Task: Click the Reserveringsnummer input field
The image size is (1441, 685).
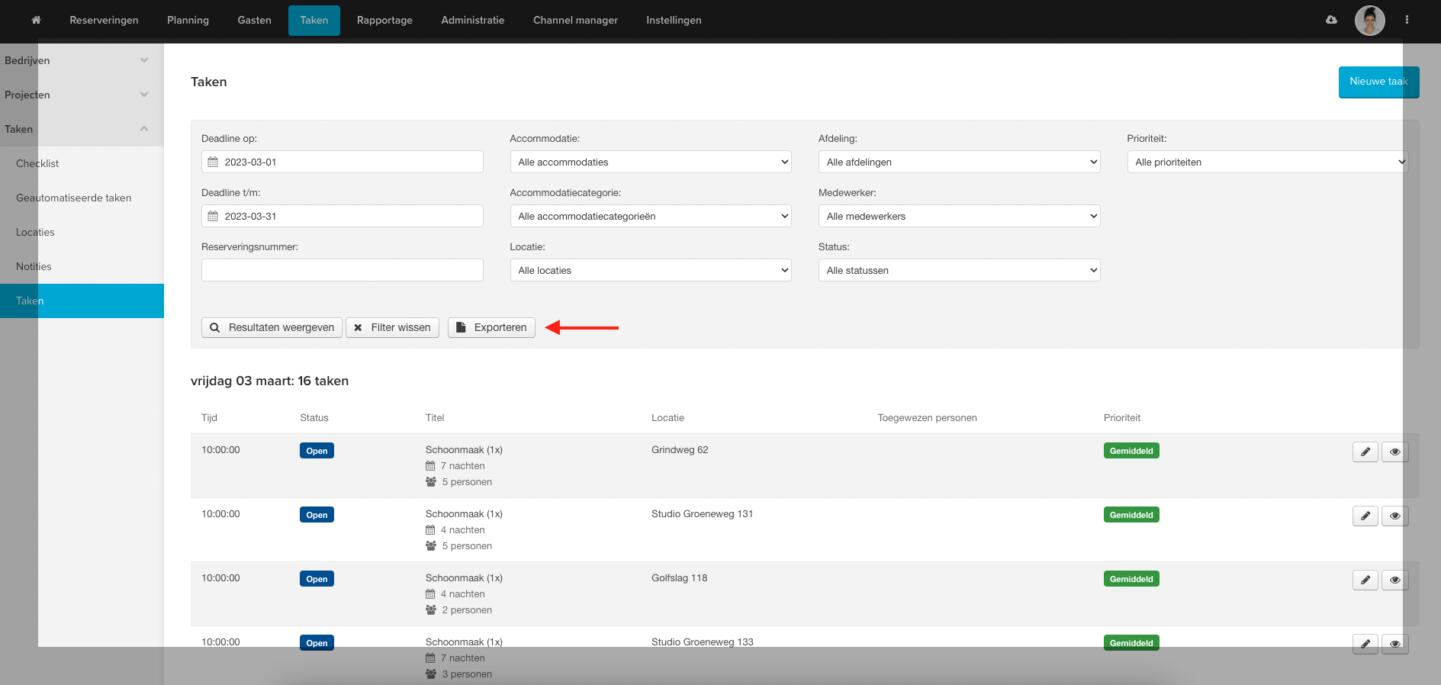Action: coord(342,270)
